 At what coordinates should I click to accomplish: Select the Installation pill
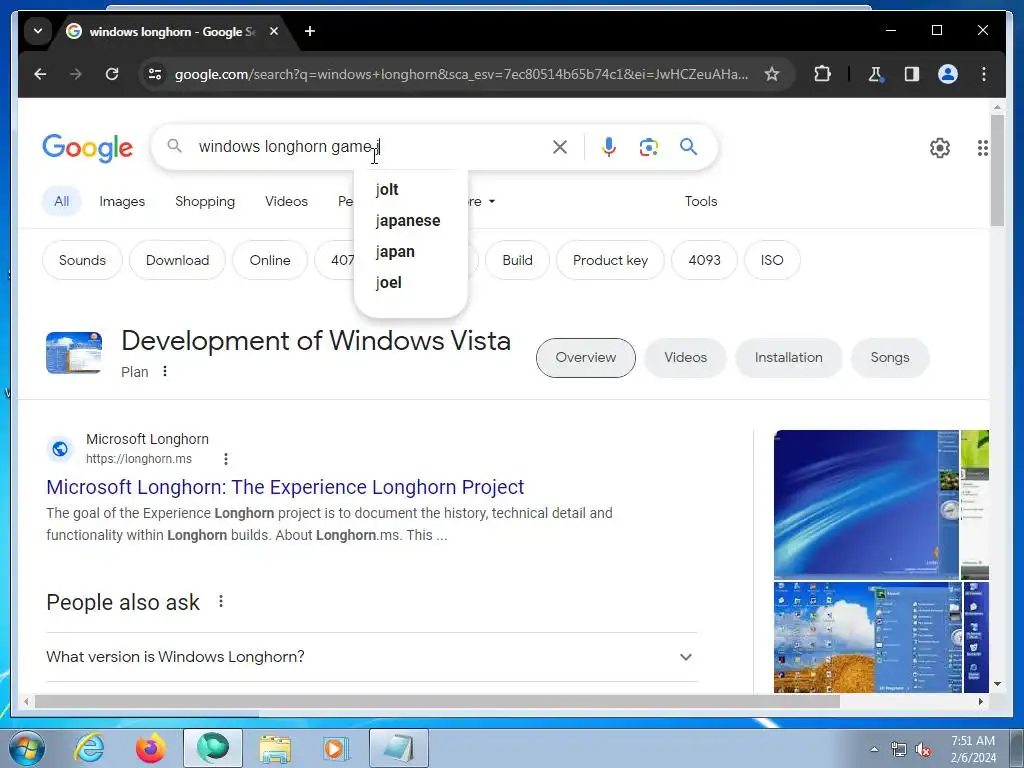pyautogui.click(x=788, y=357)
